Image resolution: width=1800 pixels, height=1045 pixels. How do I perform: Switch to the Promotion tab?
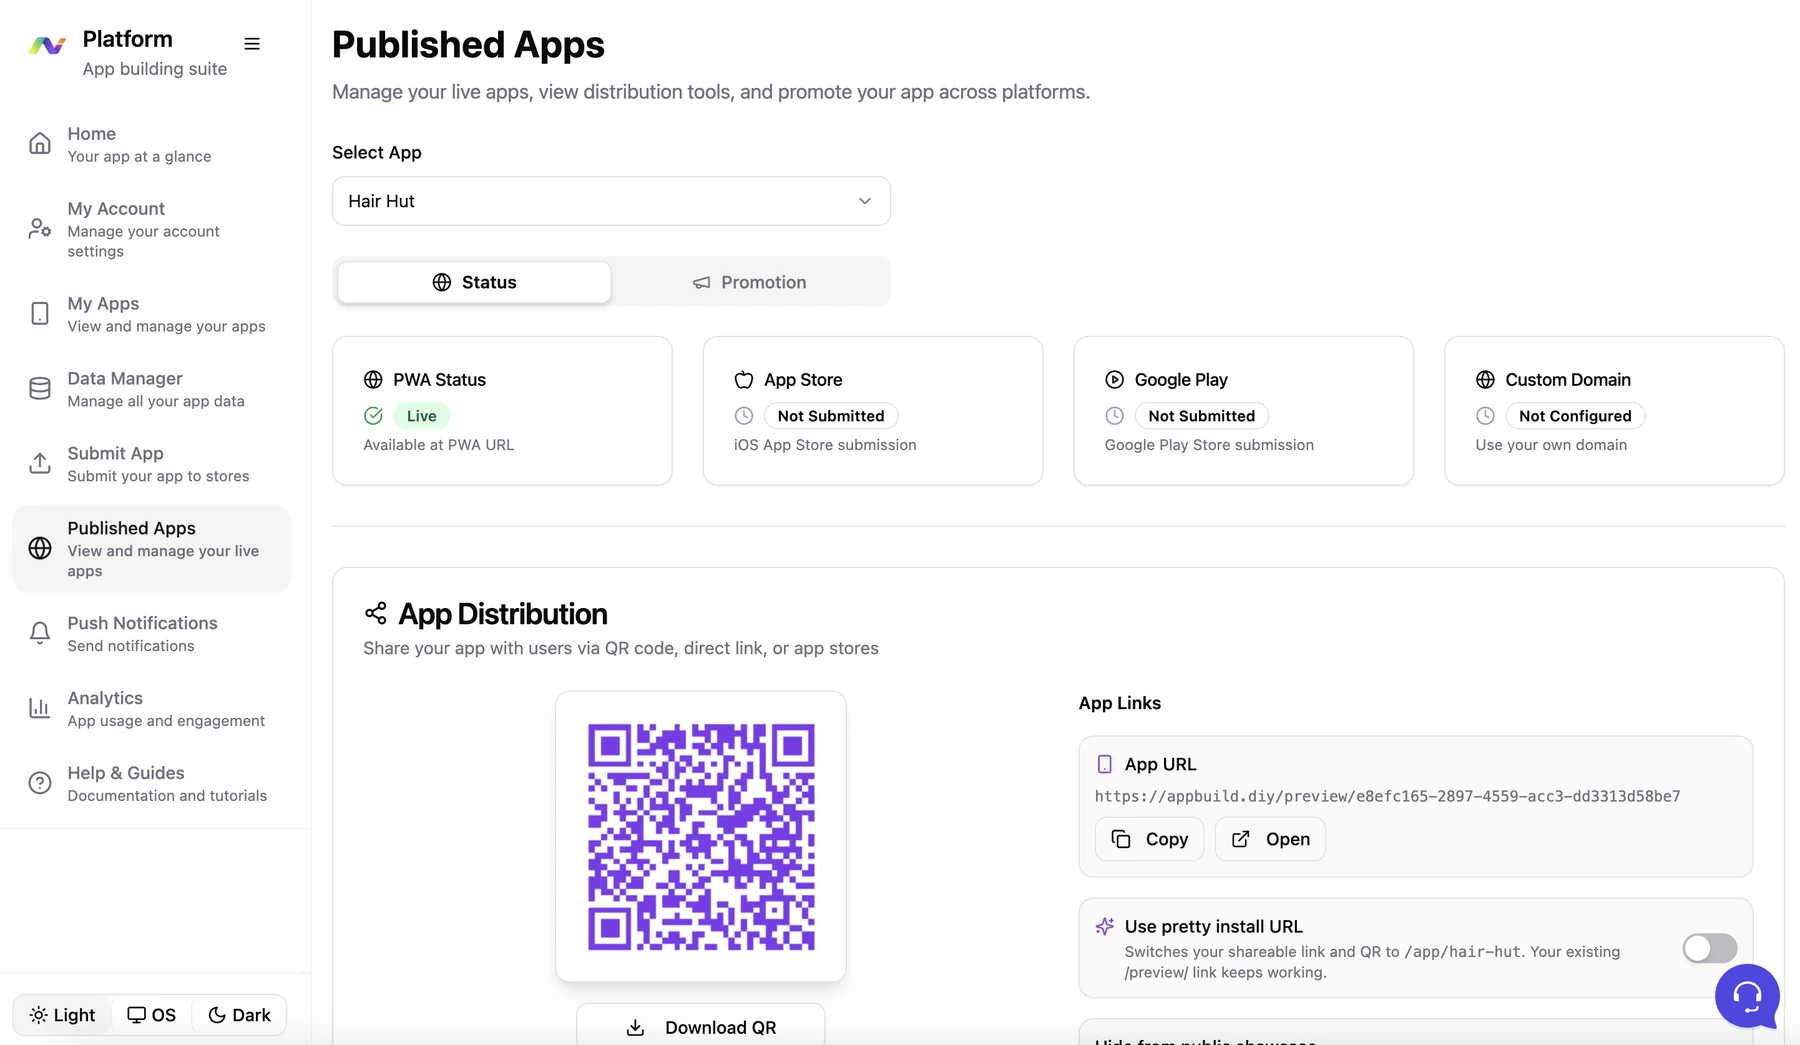[x=750, y=282]
